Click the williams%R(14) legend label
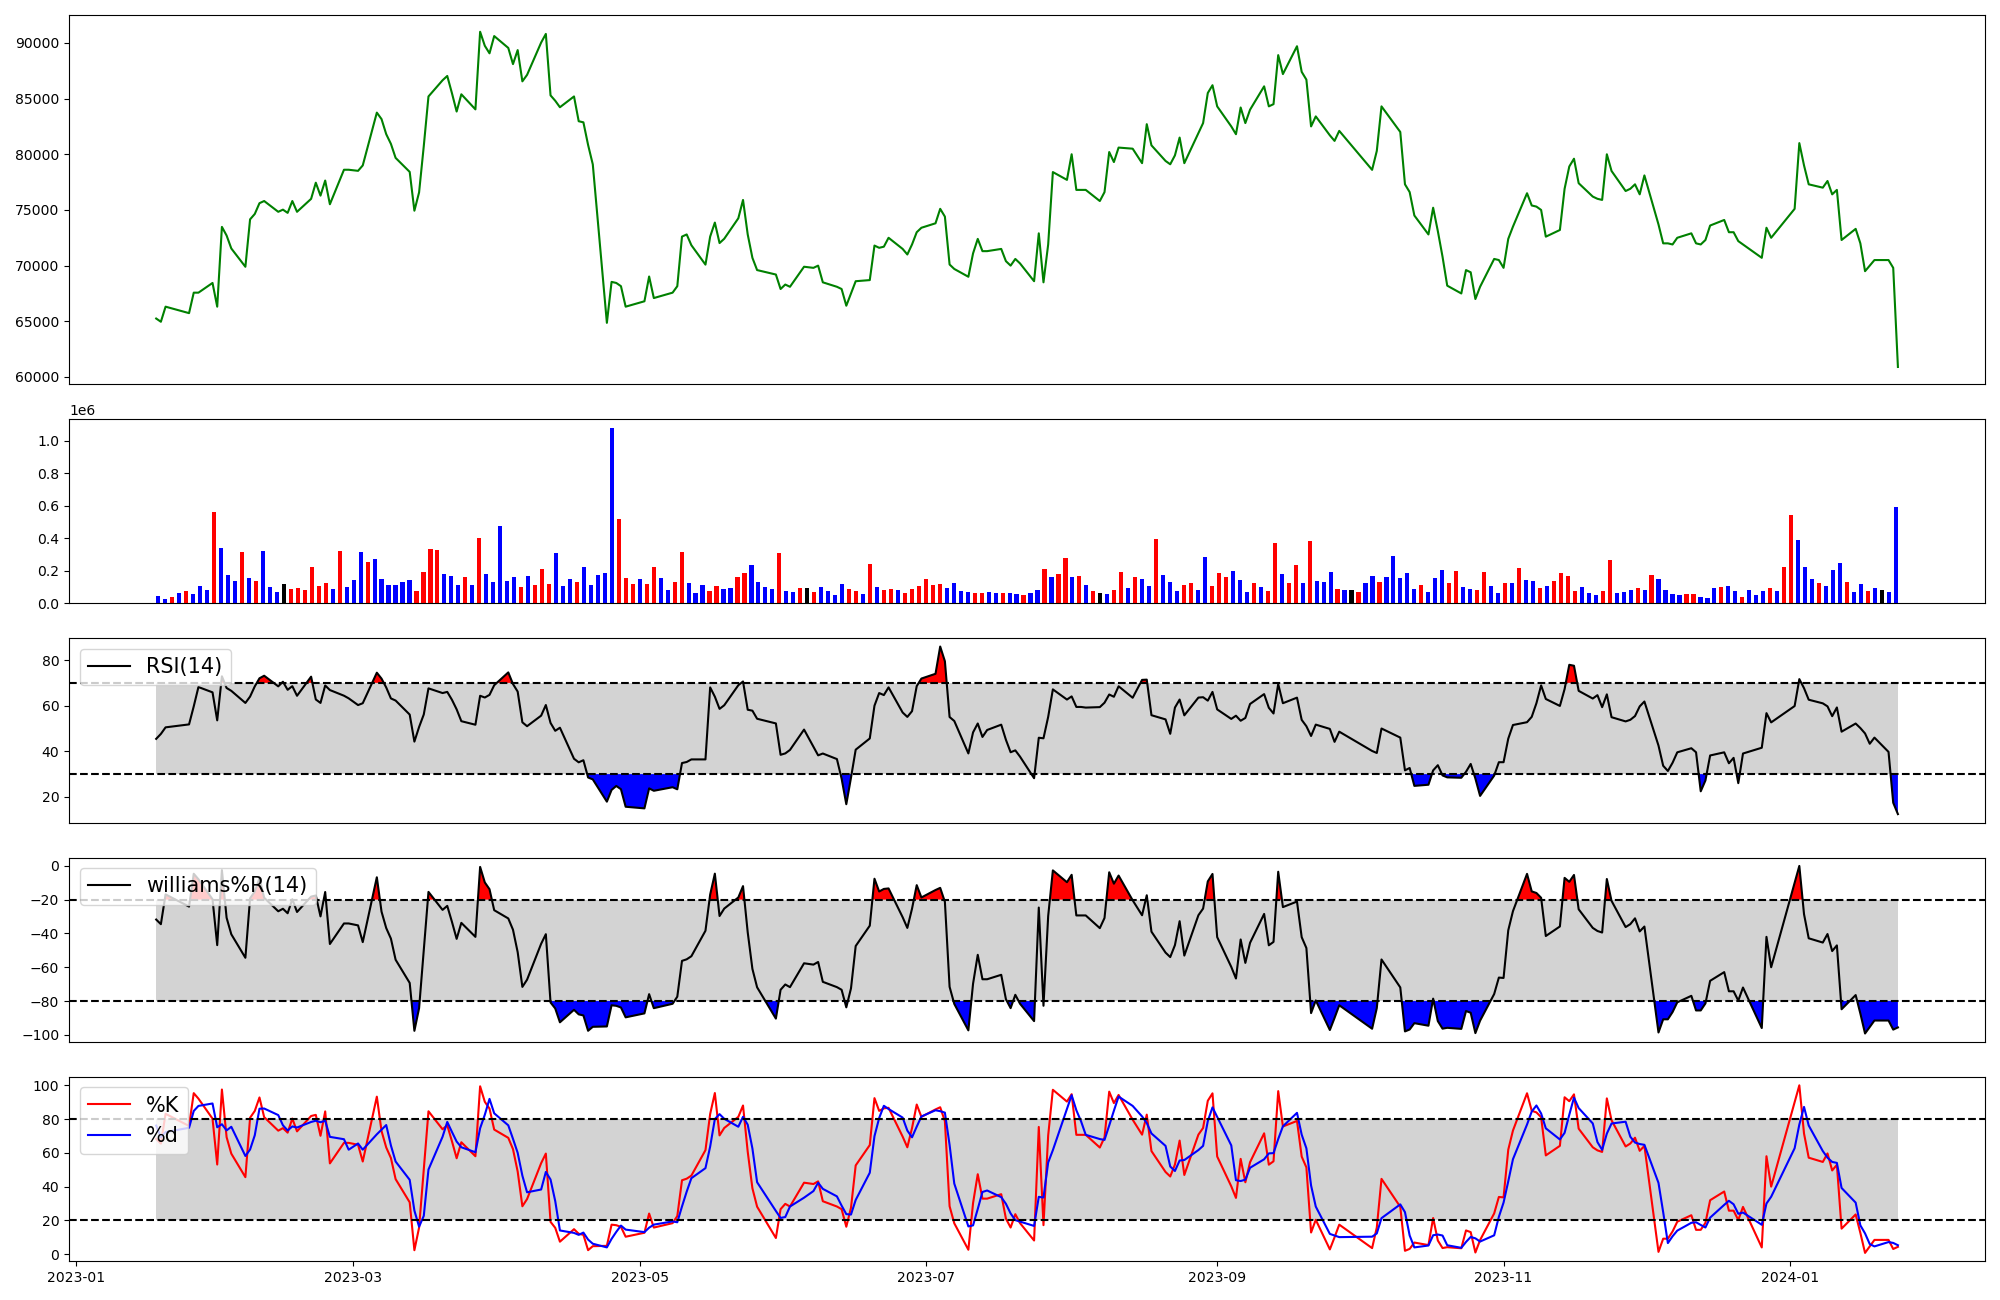Screen dimensions: 2000x1300 point(226,885)
